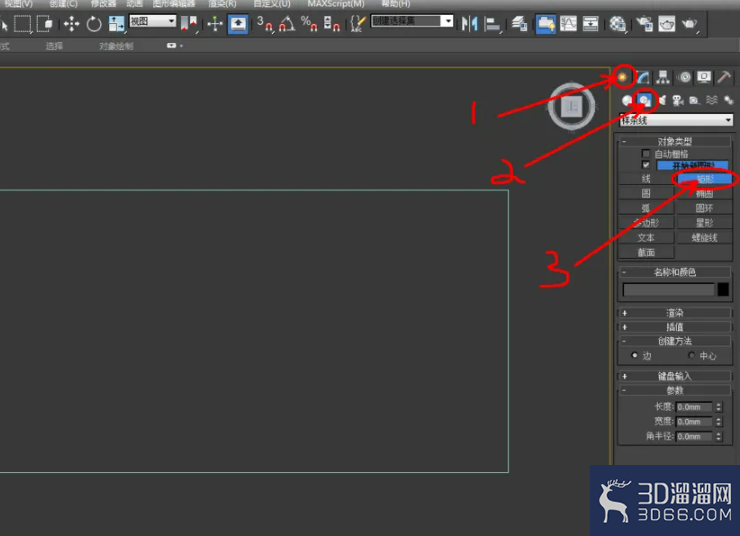Toggle the 3D Snaps magnet icon
The image size is (740, 536).
pos(265,24)
